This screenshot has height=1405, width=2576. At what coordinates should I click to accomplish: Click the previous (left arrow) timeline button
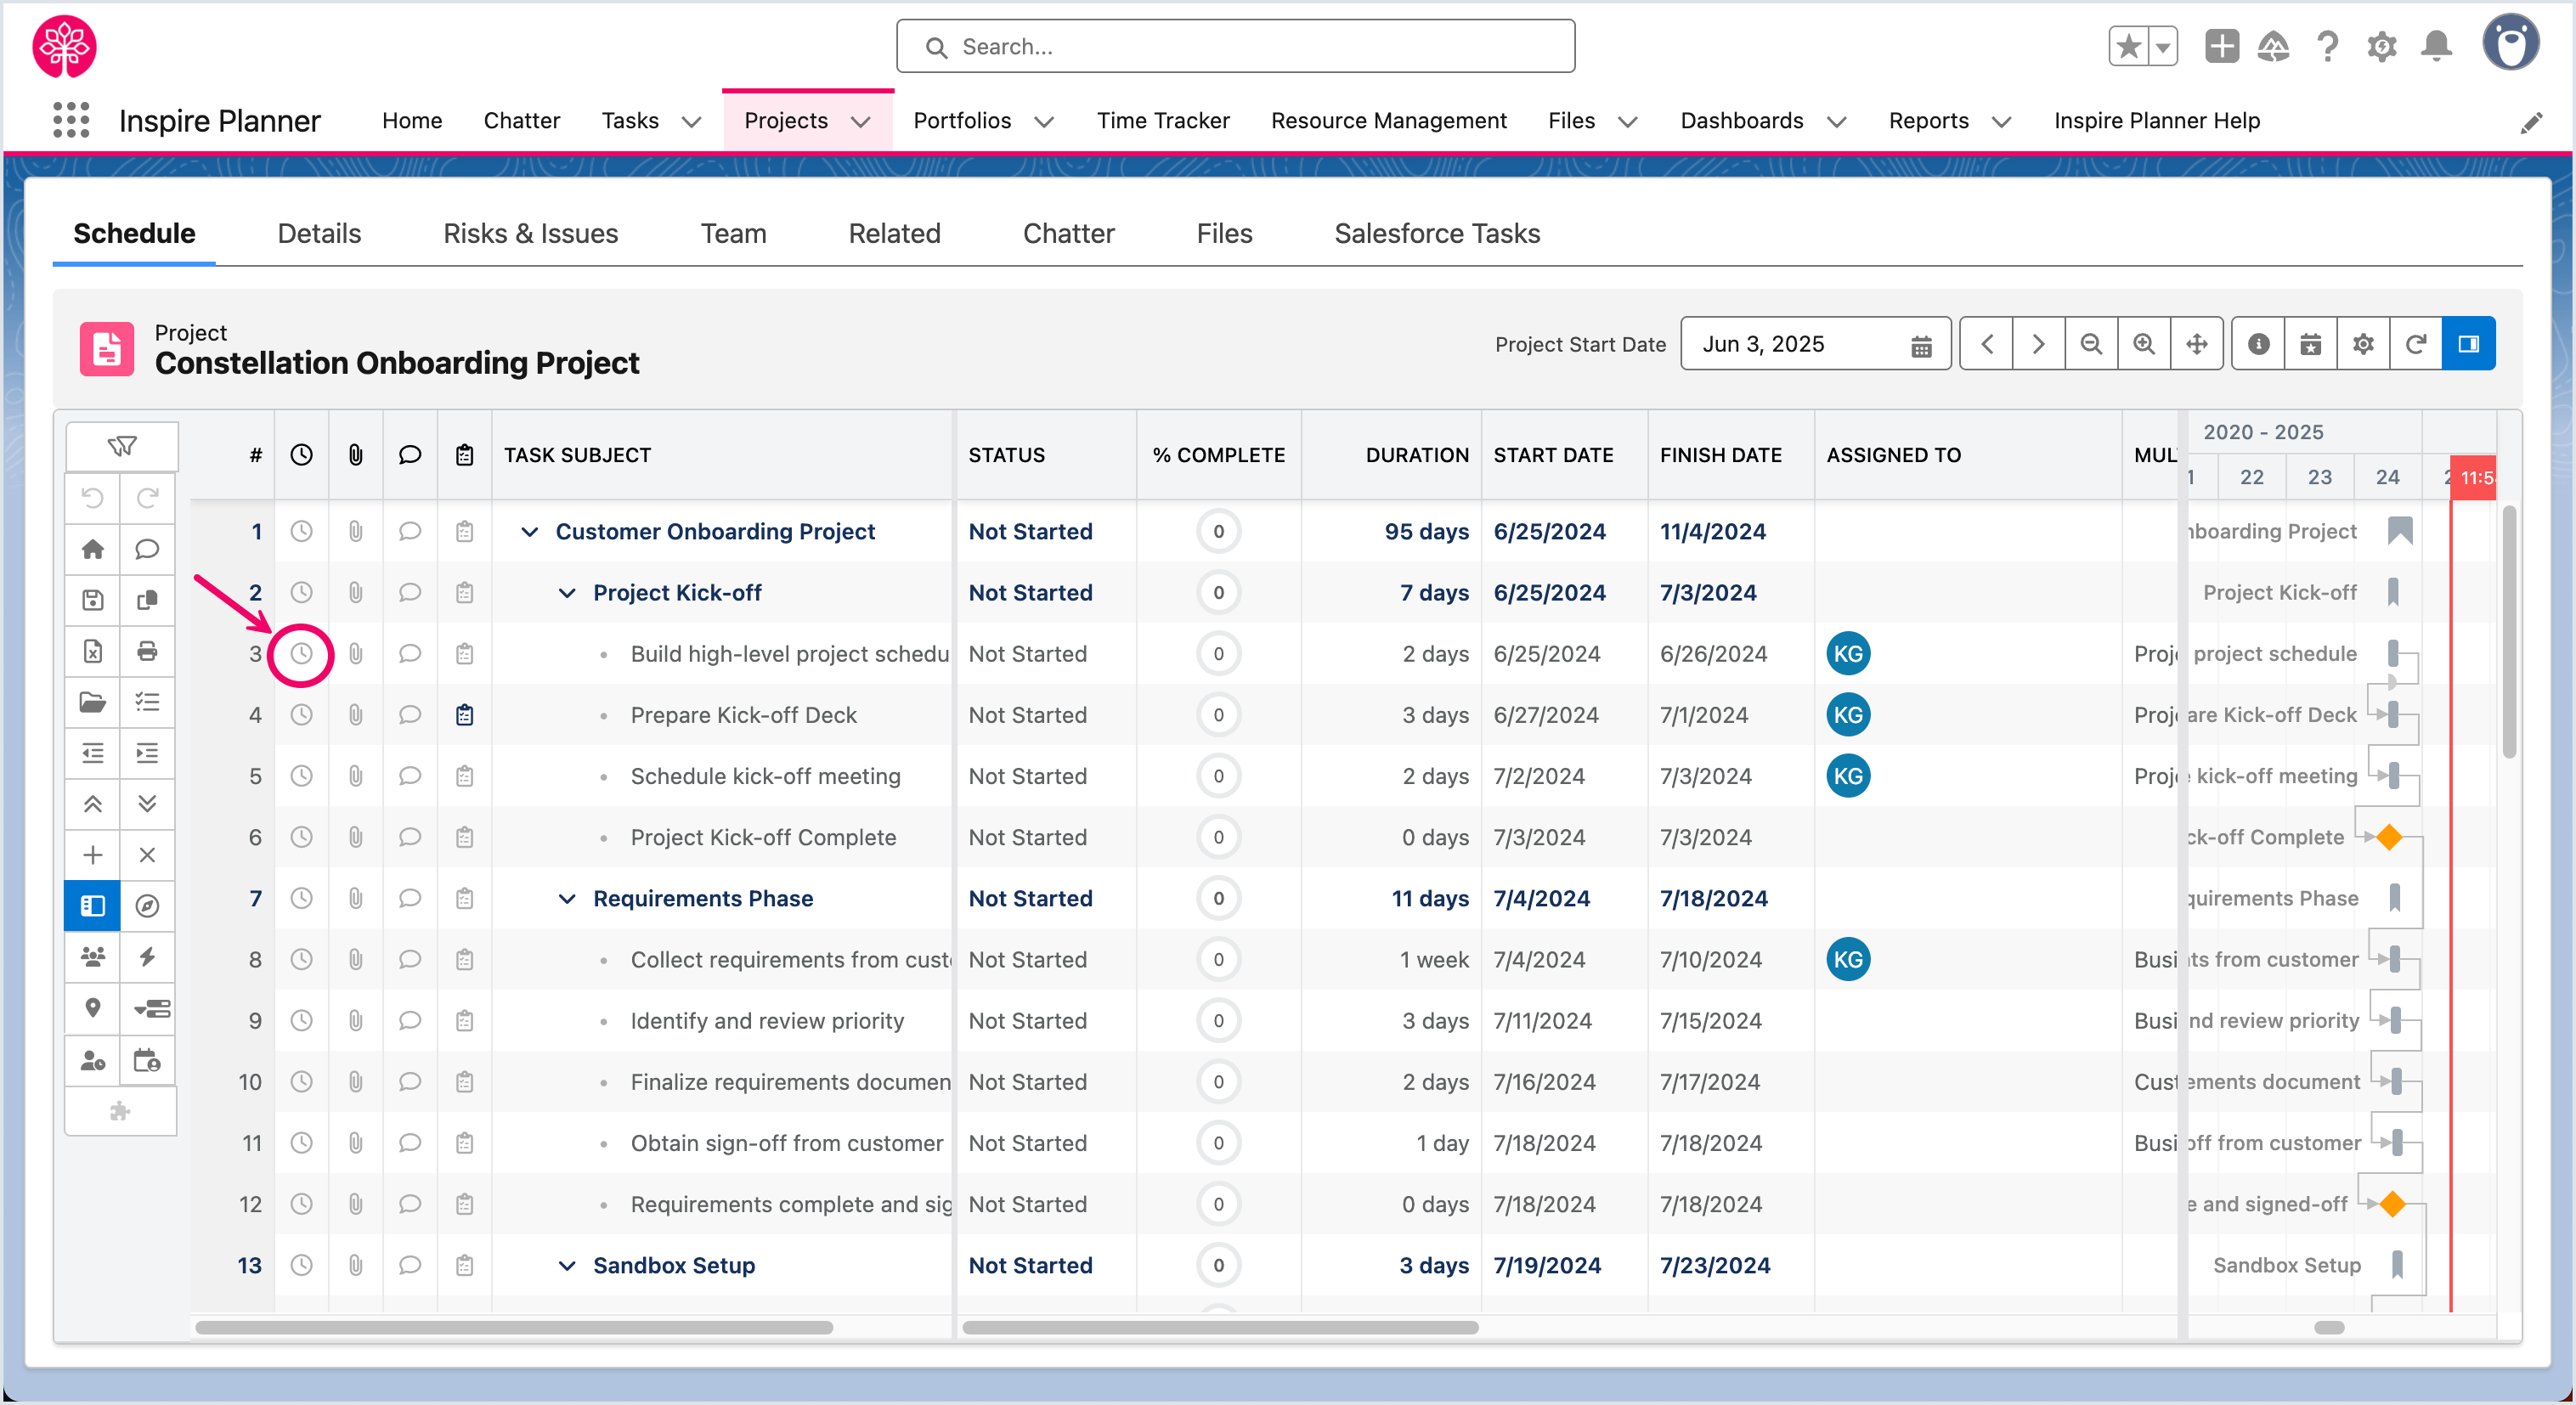[1987, 344]
